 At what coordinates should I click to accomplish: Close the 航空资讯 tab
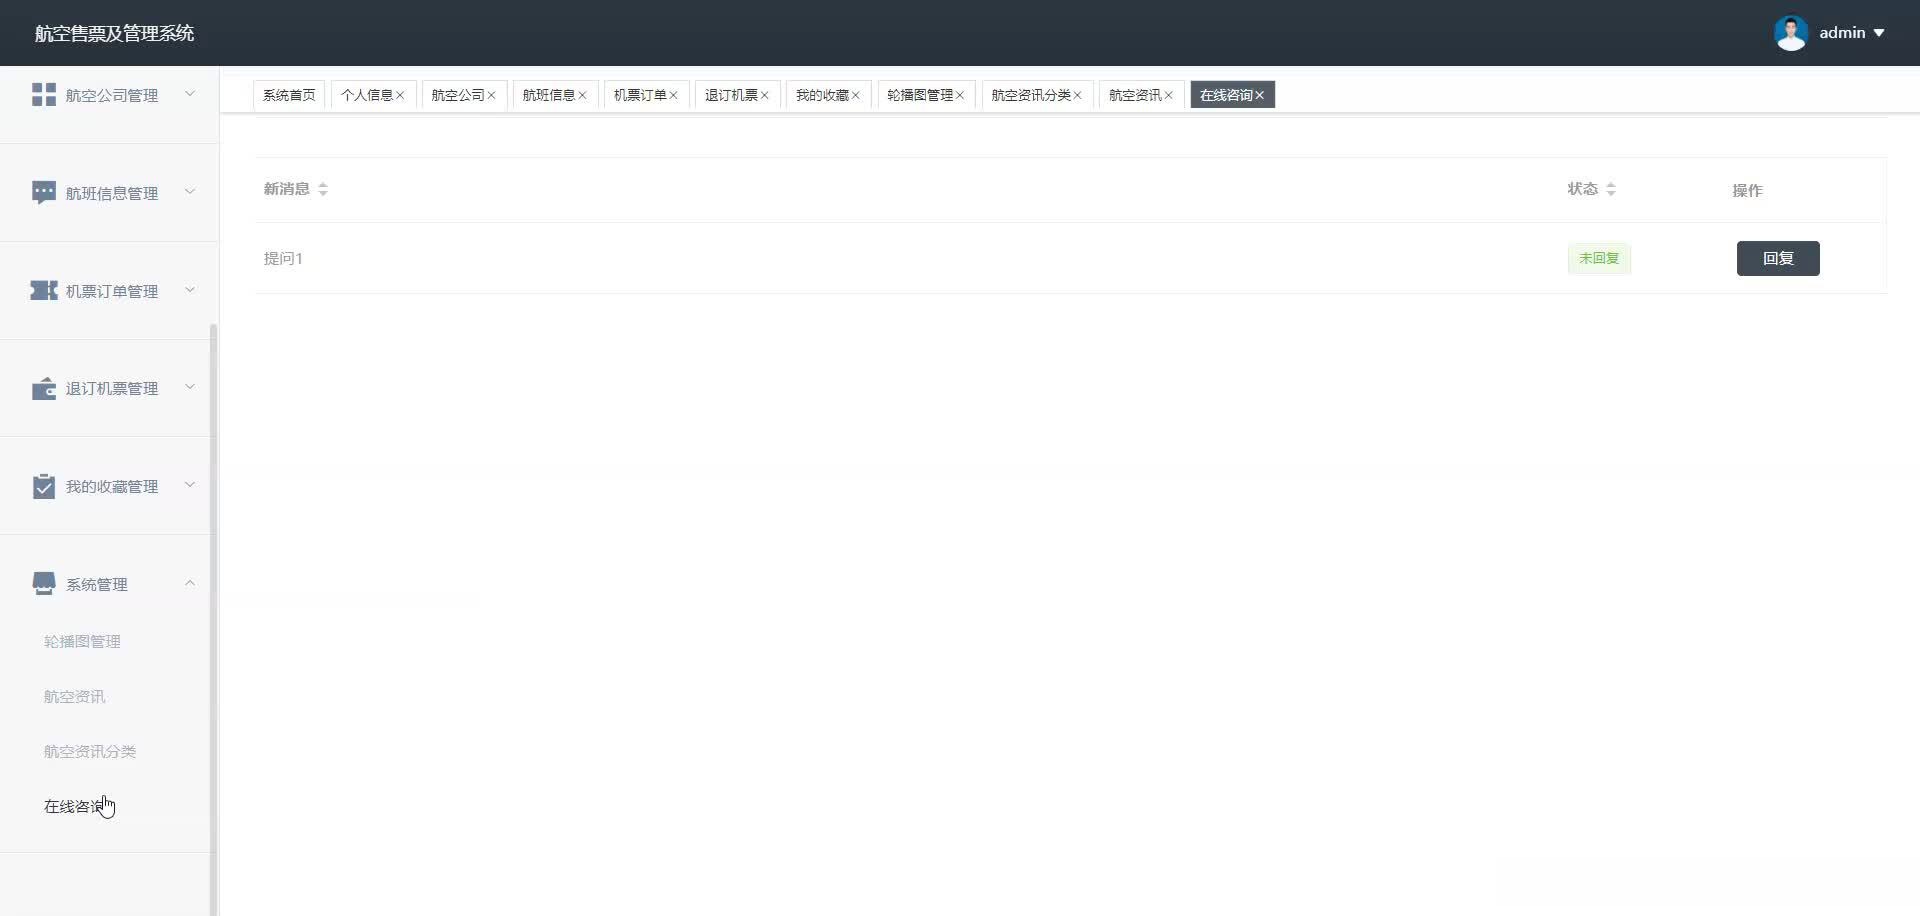click(1168, 95)
